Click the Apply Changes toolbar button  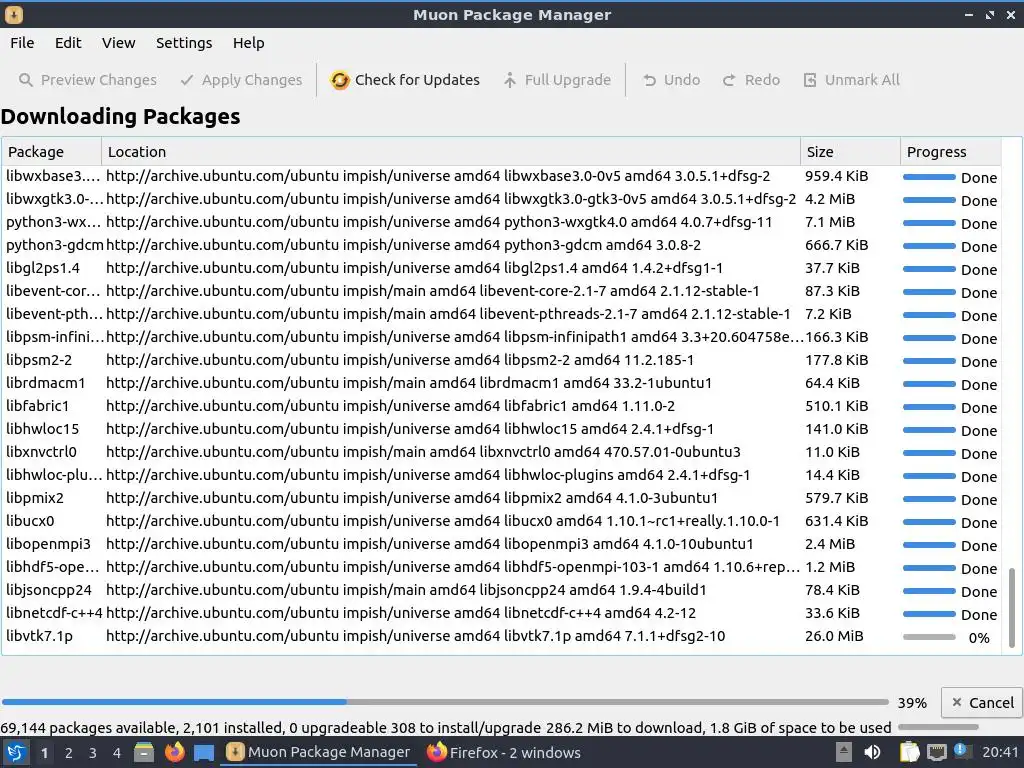242,80
